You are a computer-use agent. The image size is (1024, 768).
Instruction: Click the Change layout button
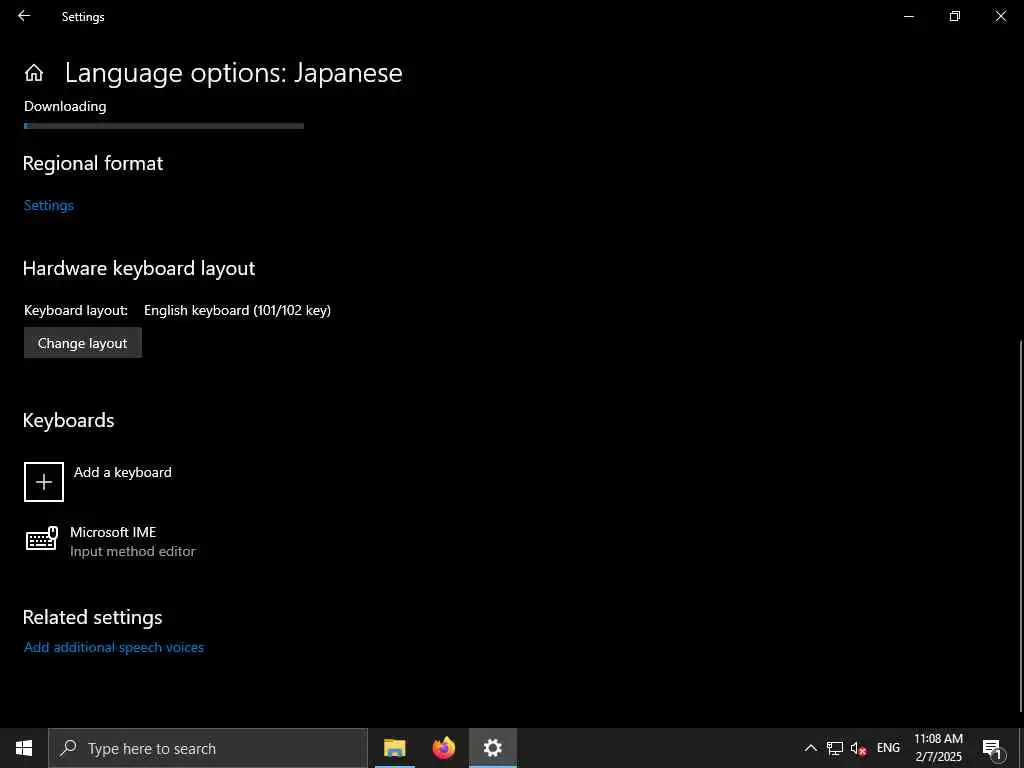[x=83, y=343]
